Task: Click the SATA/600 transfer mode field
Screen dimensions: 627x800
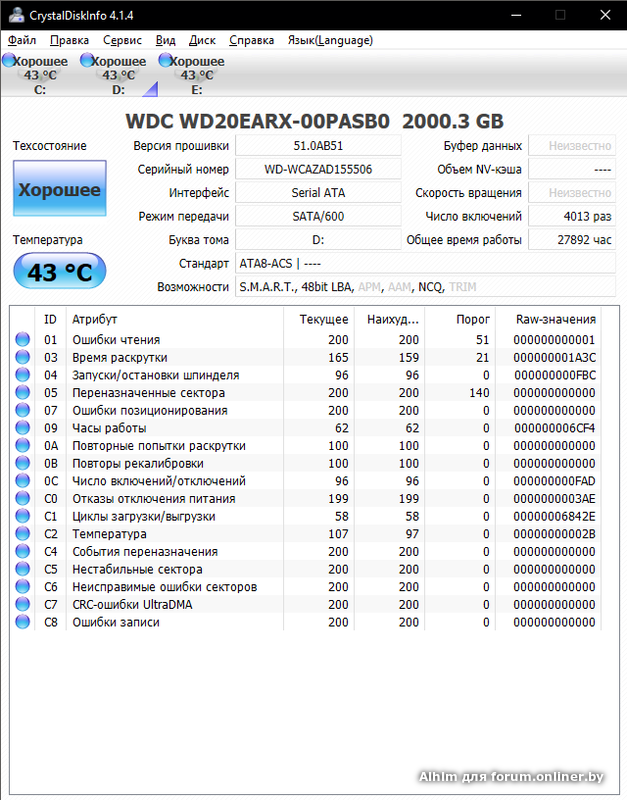Action: pos(318,216)
